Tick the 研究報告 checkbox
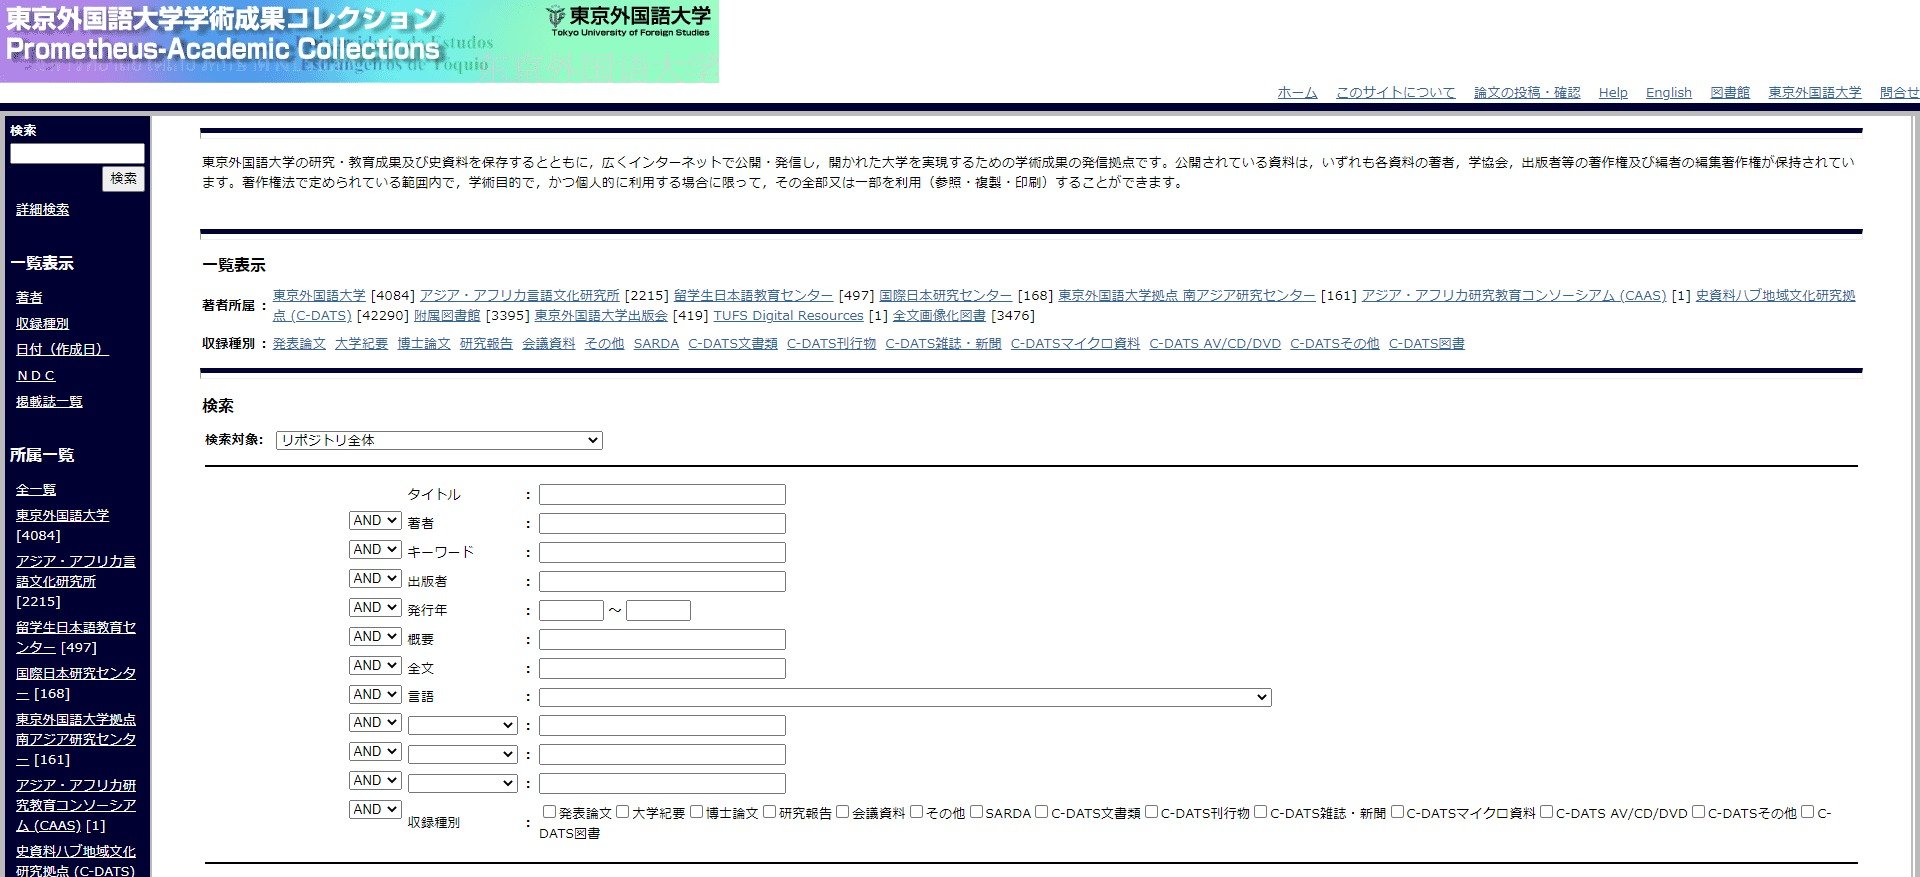The width and height of the screenshot is (1920, 877). pyautogui.click(x=769, y=812)
